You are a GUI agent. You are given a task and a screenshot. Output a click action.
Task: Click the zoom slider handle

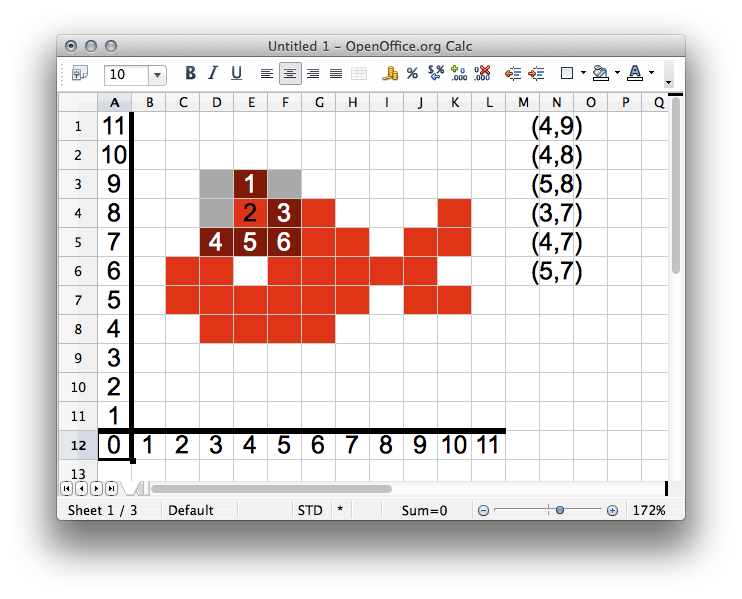click(560, 510)
